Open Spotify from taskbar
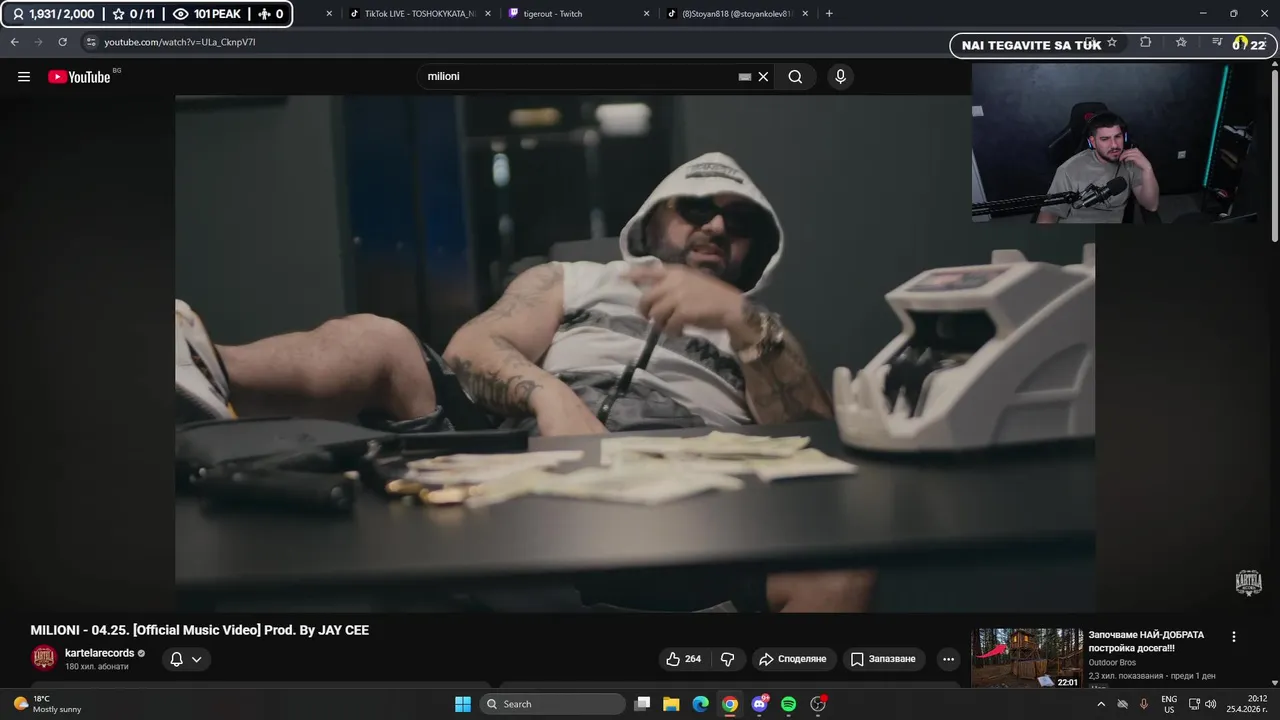1280x720 pixels. pos(788,704)
